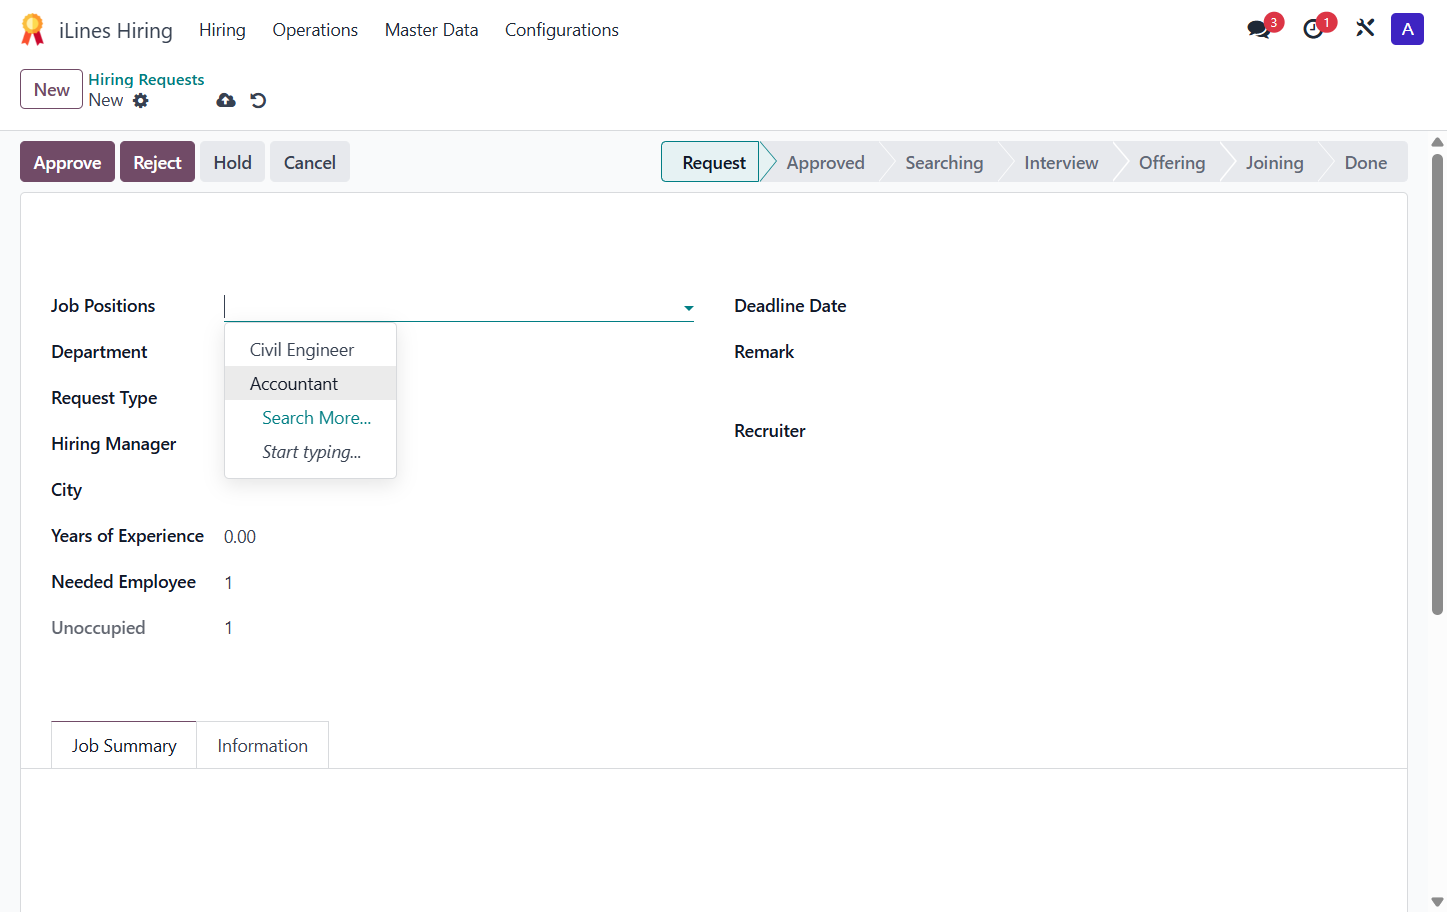
Task: Select the Interview status stage
Action: [x=1061, y=162]
